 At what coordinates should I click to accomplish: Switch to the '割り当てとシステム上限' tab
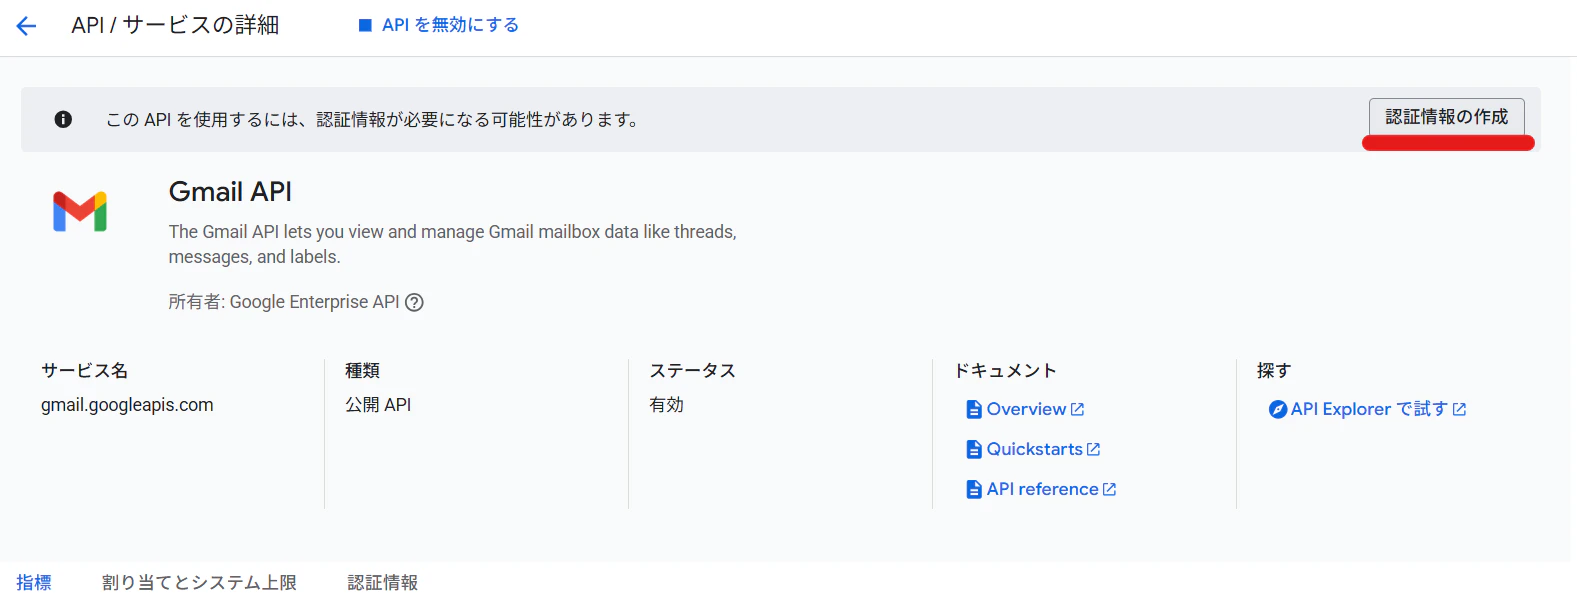[x=199, y=582]
